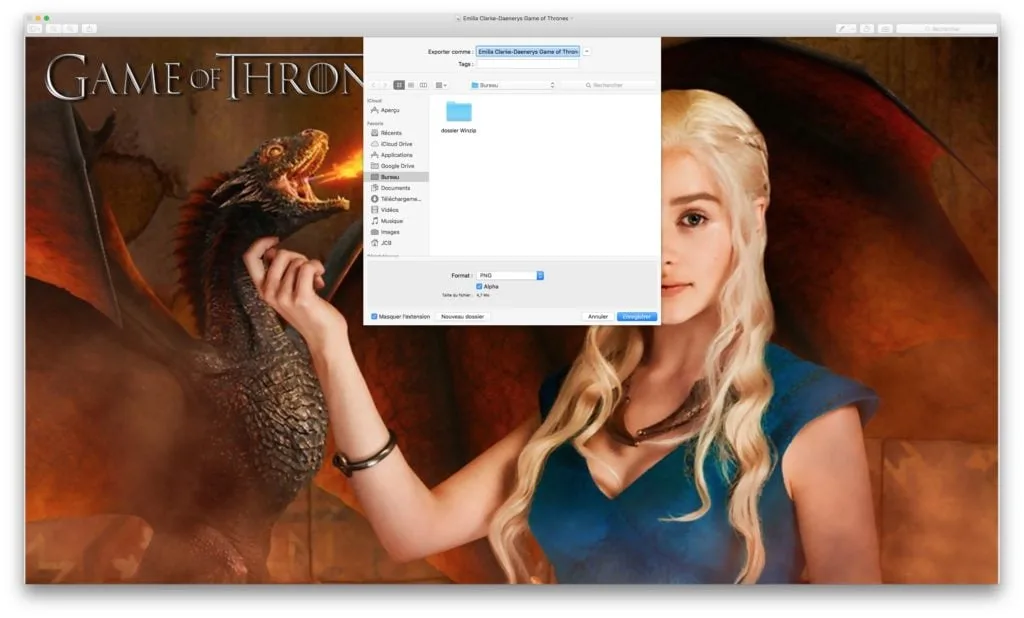Switch to icon view in dialog
This screenshot has width=1024, height=618.
pos(399,85)
